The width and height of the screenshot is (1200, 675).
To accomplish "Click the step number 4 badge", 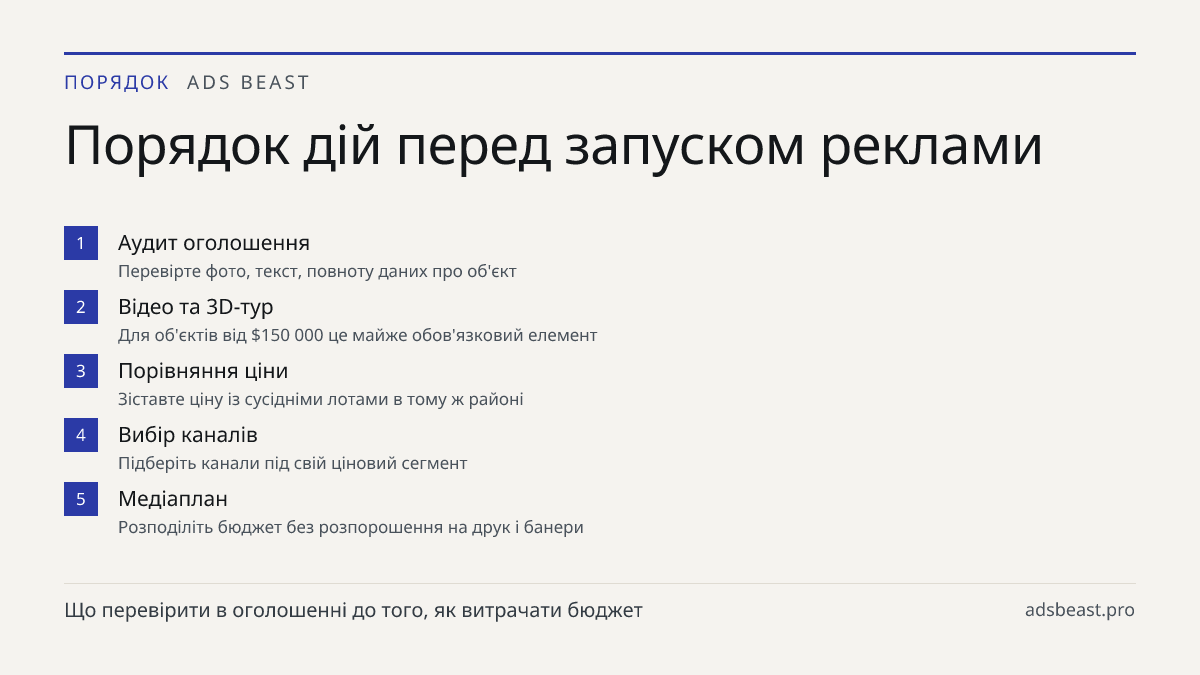I will 81,435.
